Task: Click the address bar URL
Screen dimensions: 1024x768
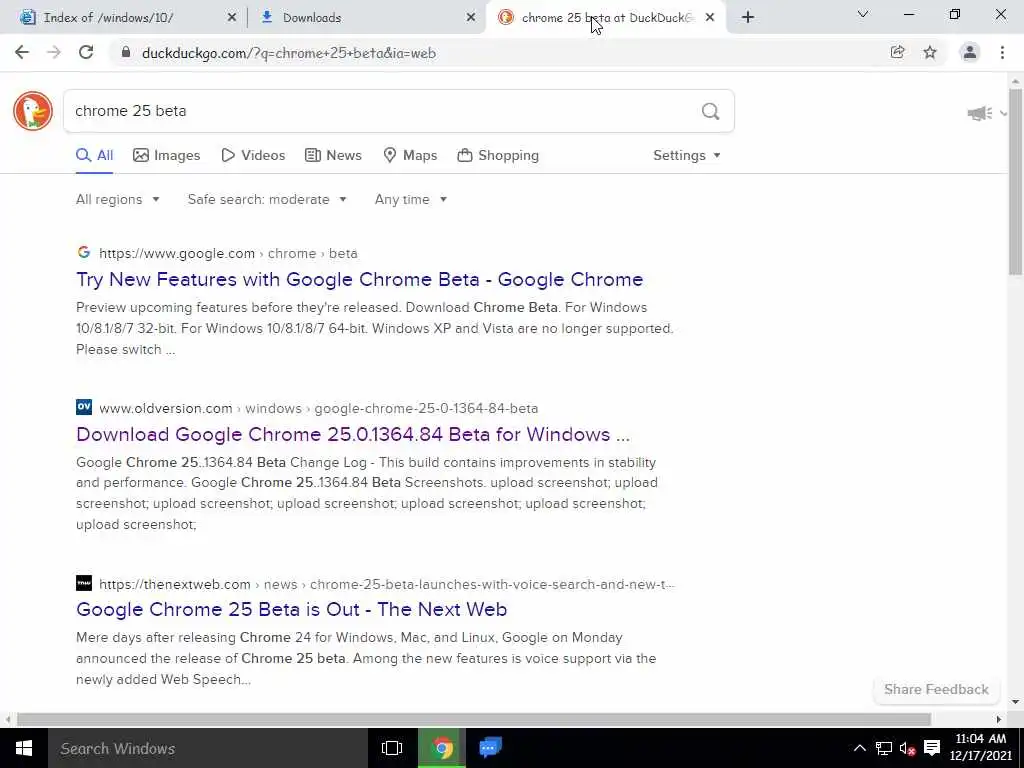Action: (x=289, y=53)
